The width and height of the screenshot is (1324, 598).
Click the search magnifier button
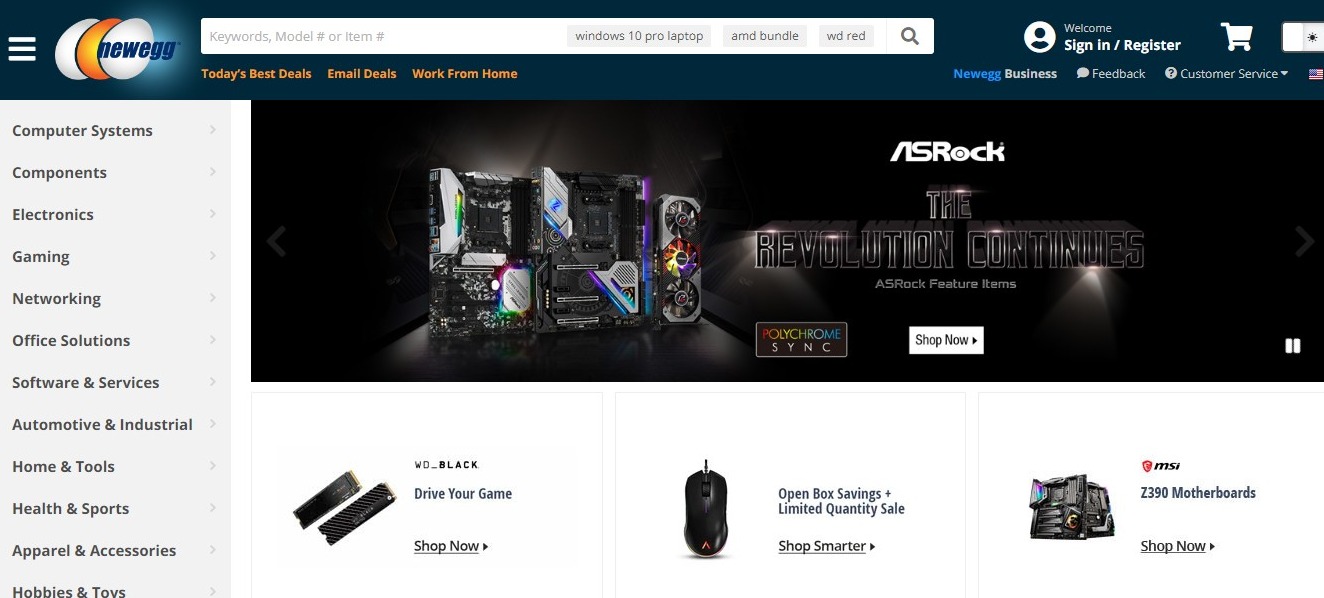pos(909,36)
